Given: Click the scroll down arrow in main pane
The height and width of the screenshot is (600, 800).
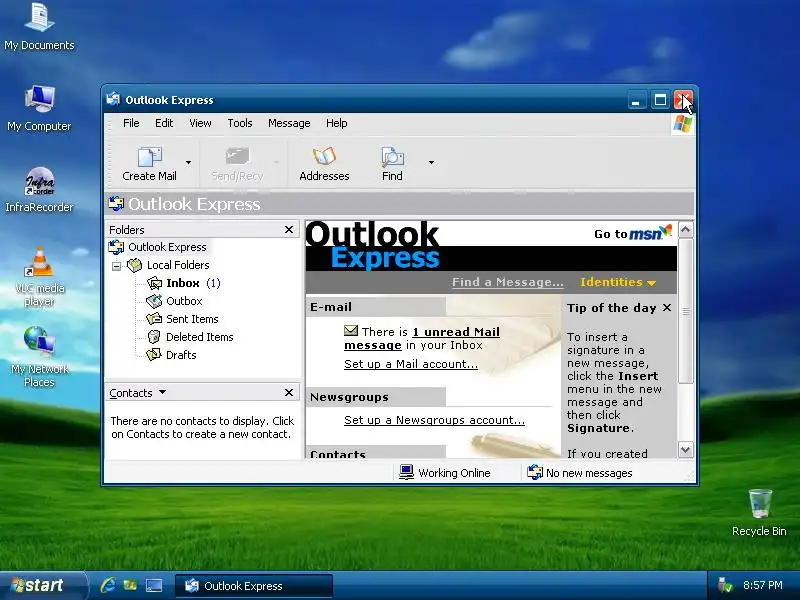Looking at the screenshot, I should (685, 449).
